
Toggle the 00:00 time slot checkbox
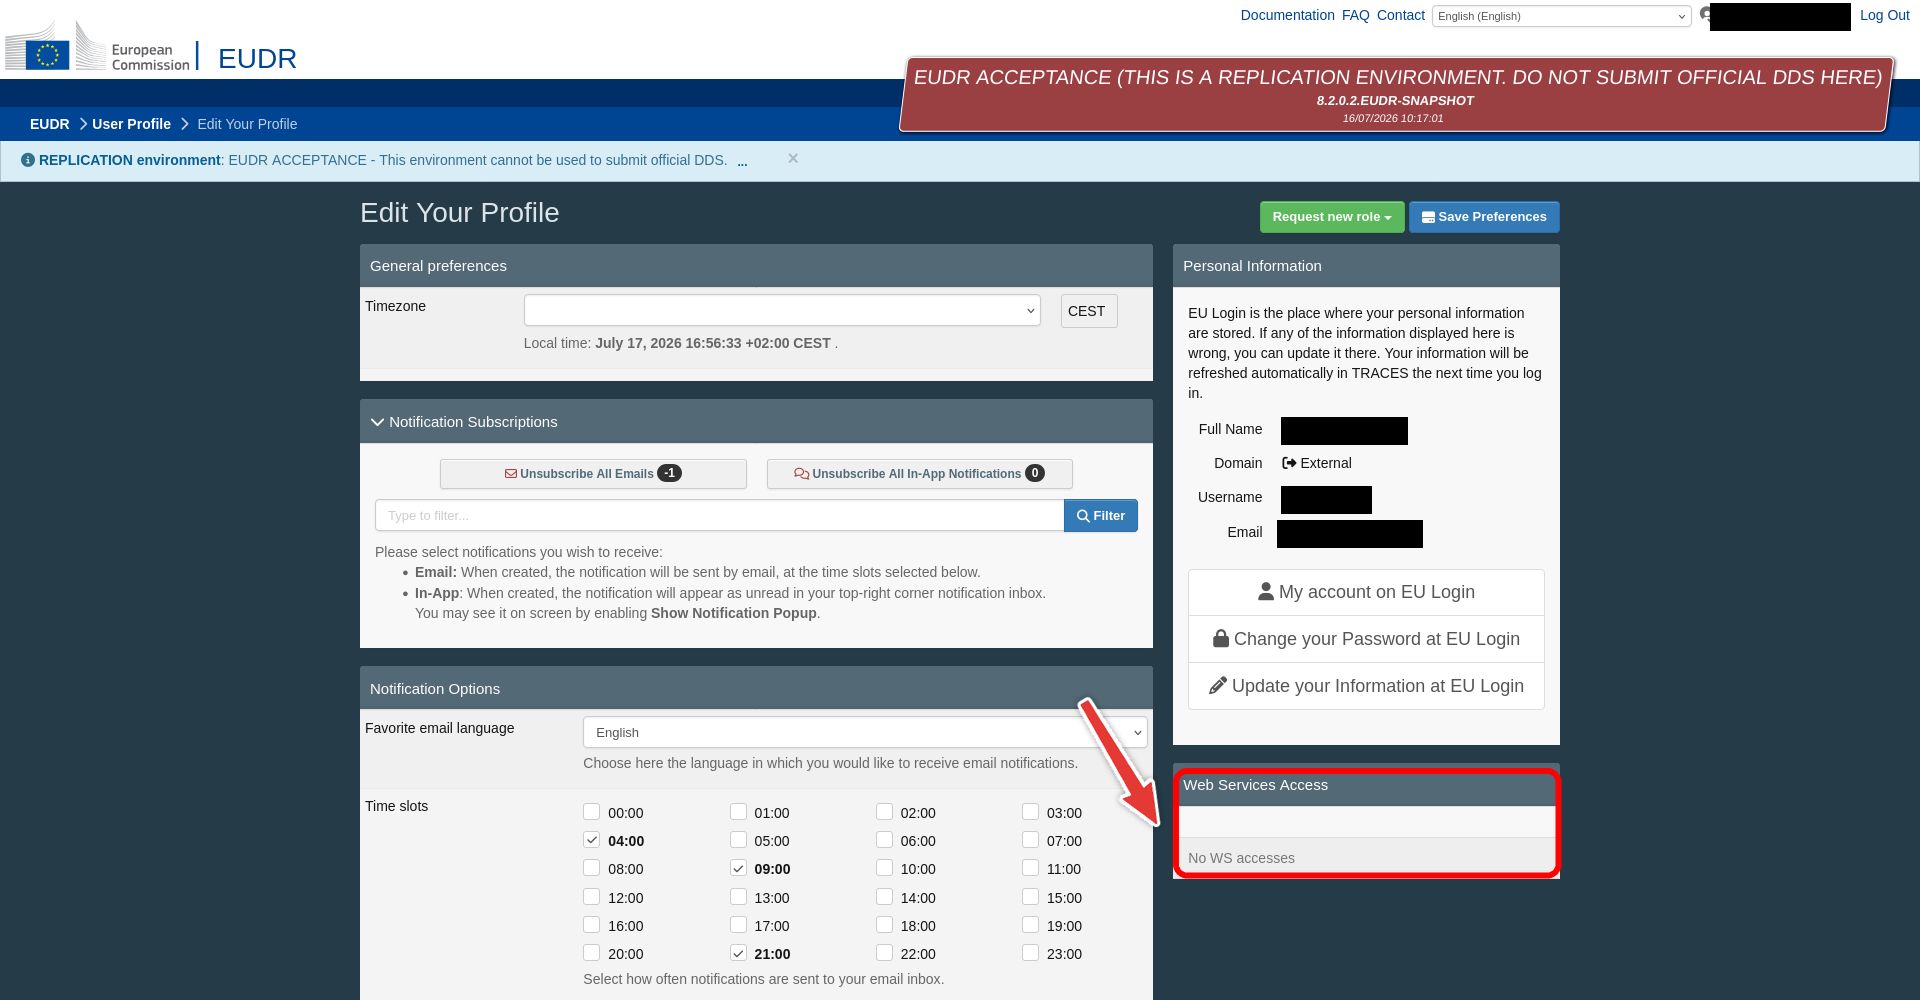592,812
